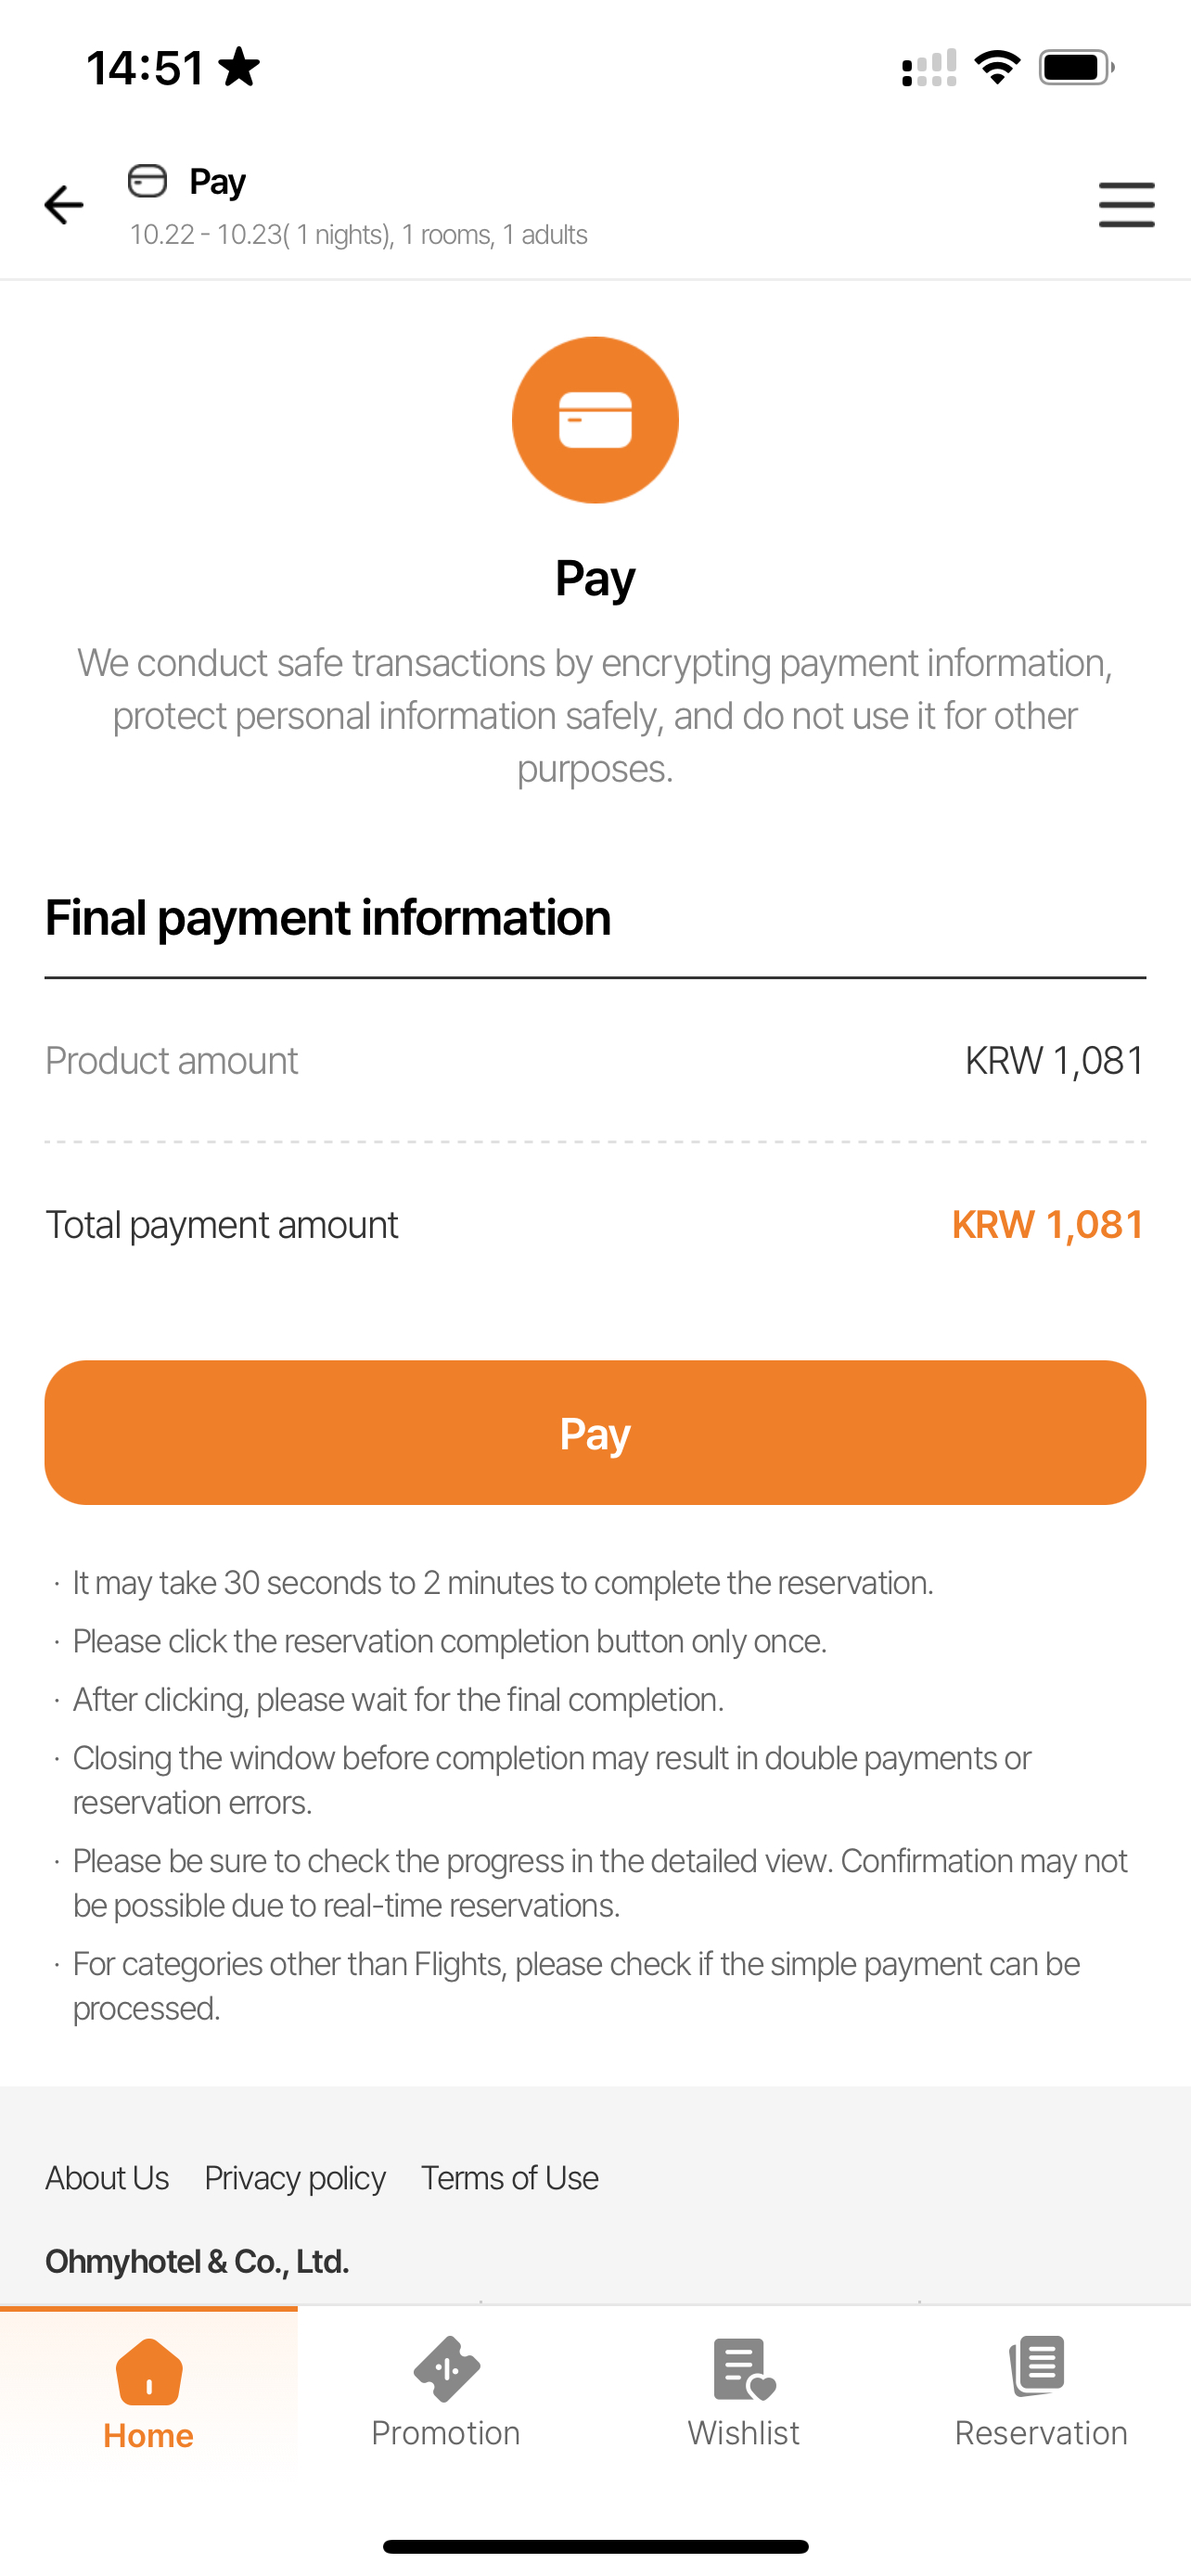Tap the Final payment information heading
Image resolution: width=1191 pixels, height=2576 pixels.
[328, 918]
